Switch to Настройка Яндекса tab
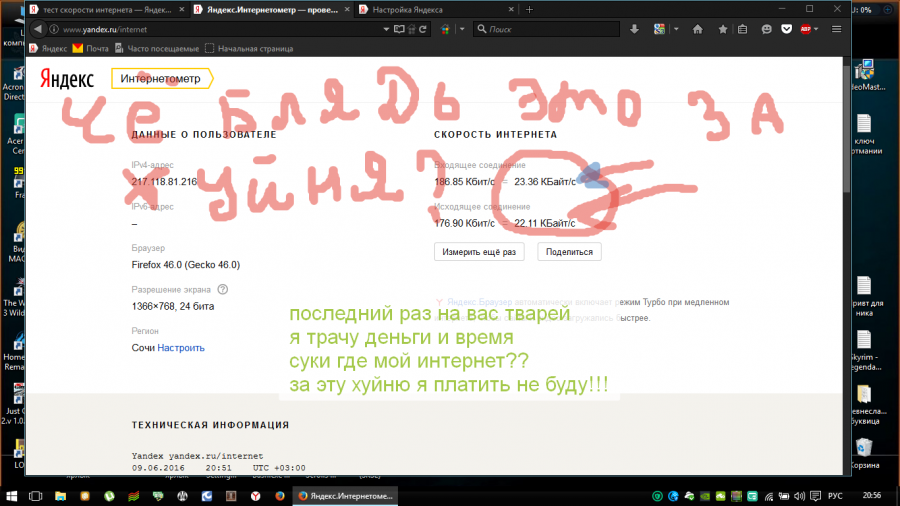The width and height of the screenshot is (900, 506). [x=408, y=10]
